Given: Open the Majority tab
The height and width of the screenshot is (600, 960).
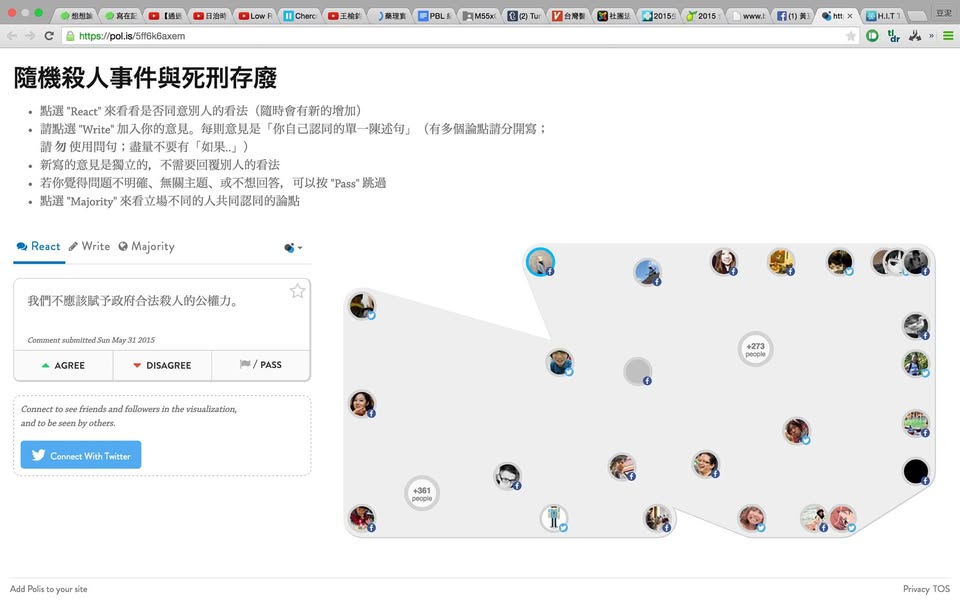Looking at the screenshot, I should point(146,246).
